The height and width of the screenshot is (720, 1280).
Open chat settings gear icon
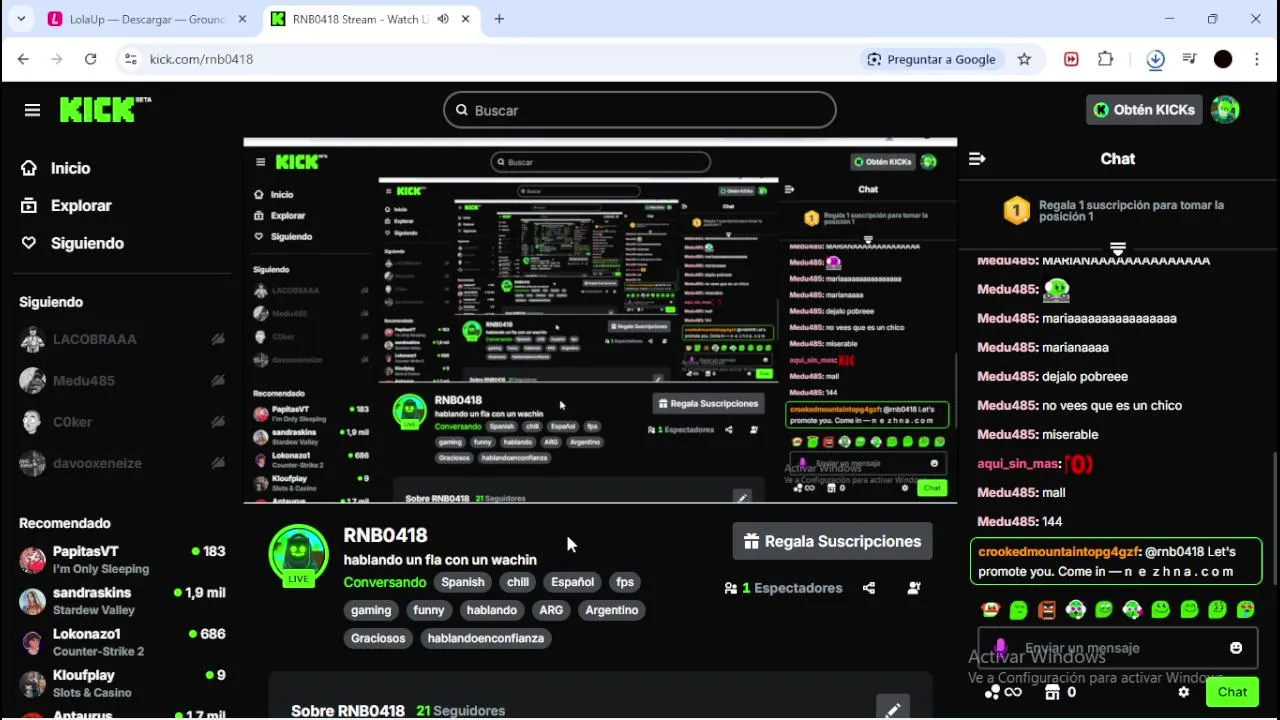[1184, 692]
